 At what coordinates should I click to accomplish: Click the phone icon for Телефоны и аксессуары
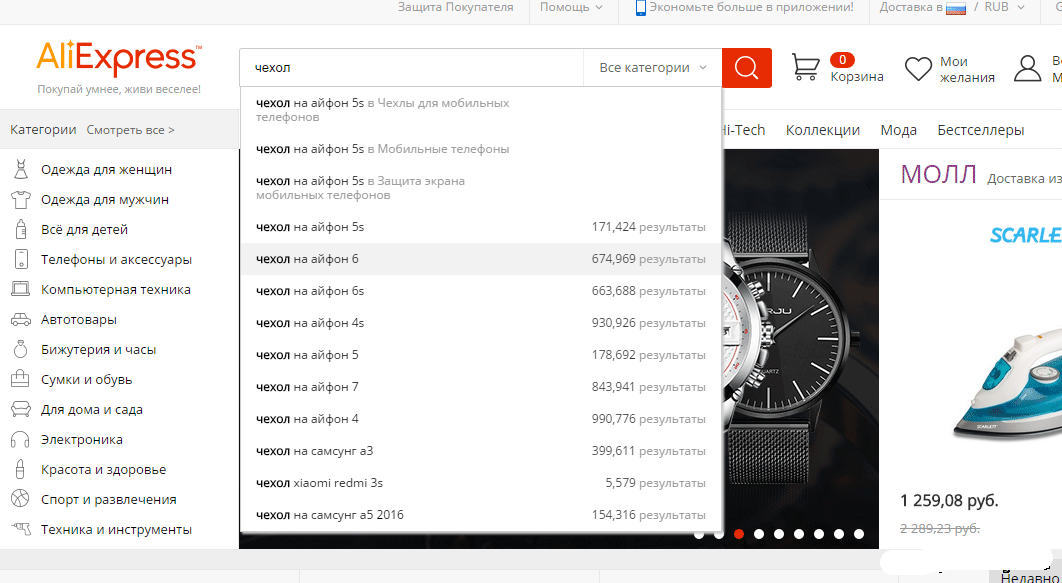tap(21, 259)
